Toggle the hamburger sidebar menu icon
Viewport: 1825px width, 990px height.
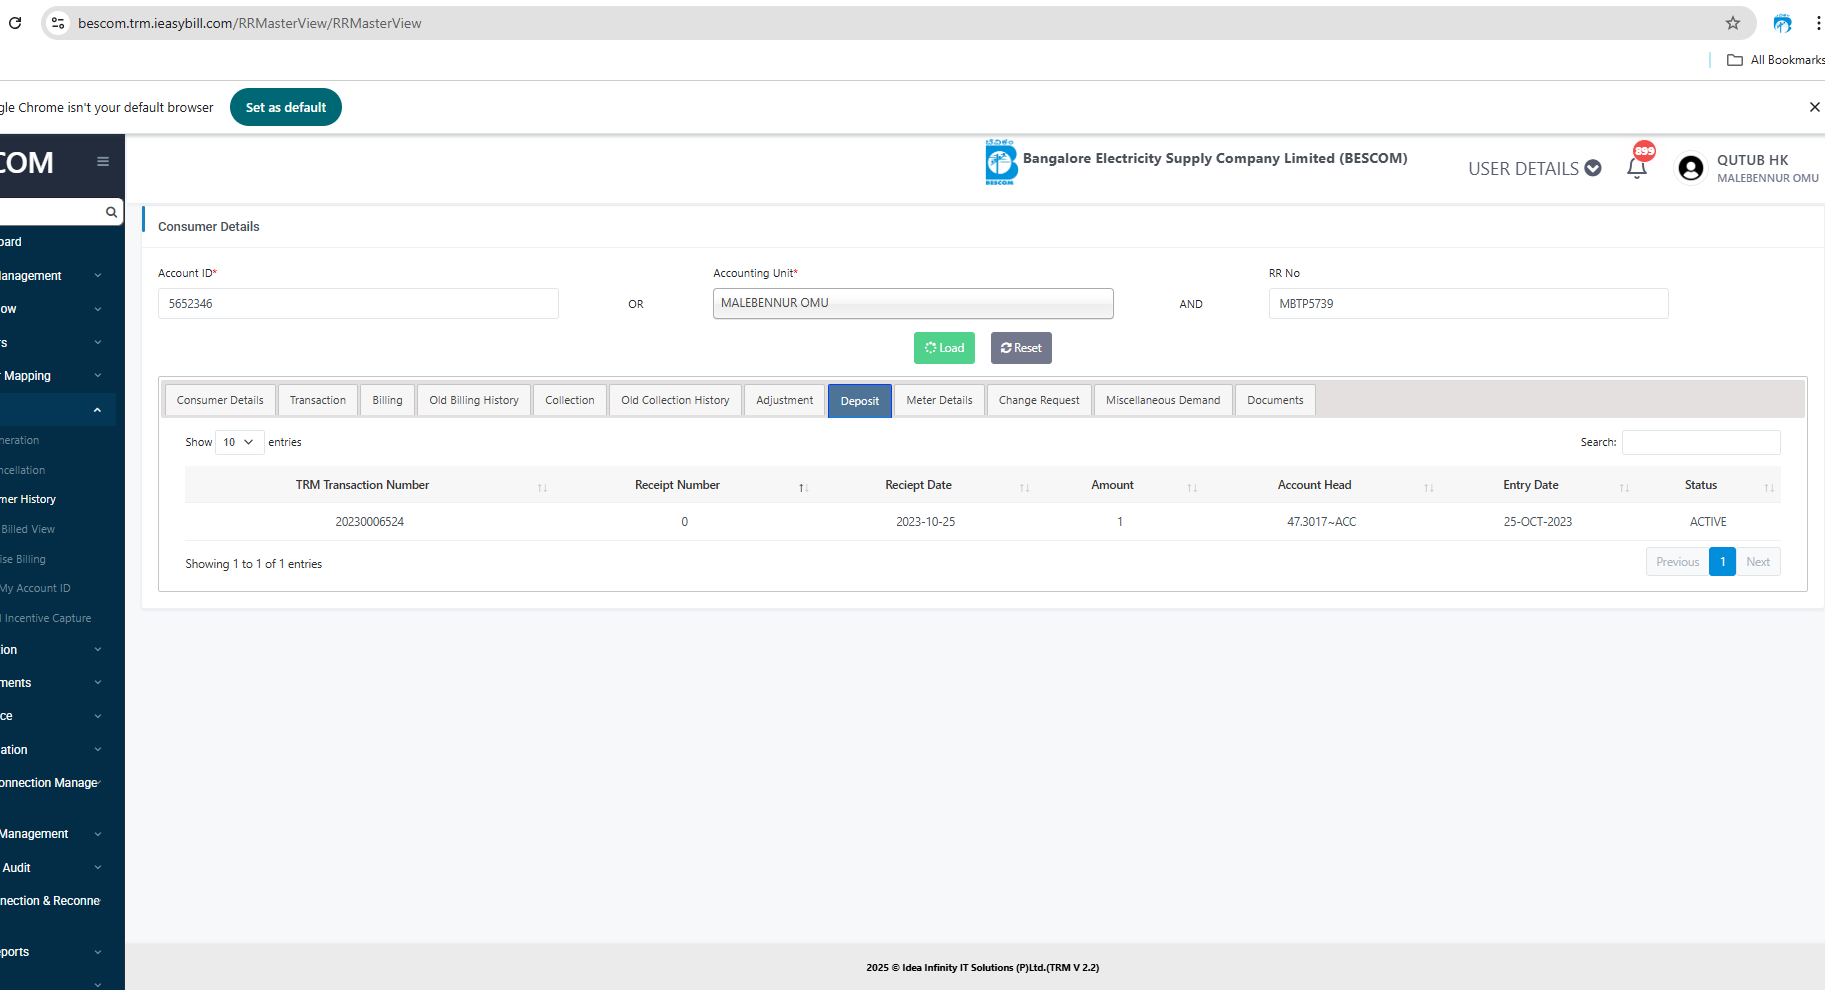point(103,162)
